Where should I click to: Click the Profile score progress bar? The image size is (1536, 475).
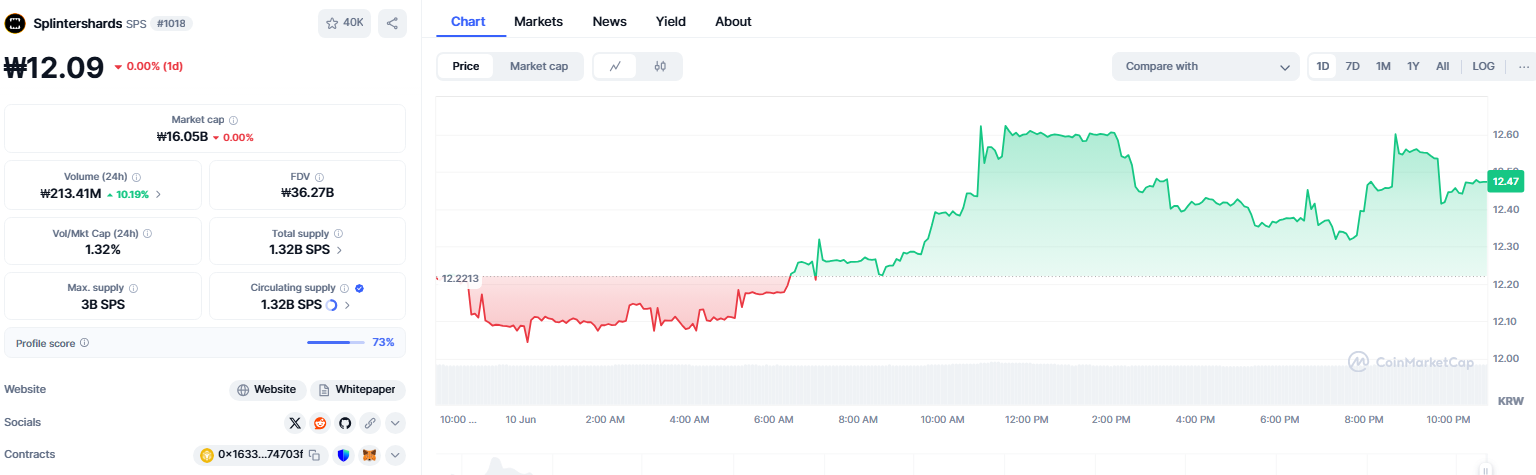tap(336, 343)
